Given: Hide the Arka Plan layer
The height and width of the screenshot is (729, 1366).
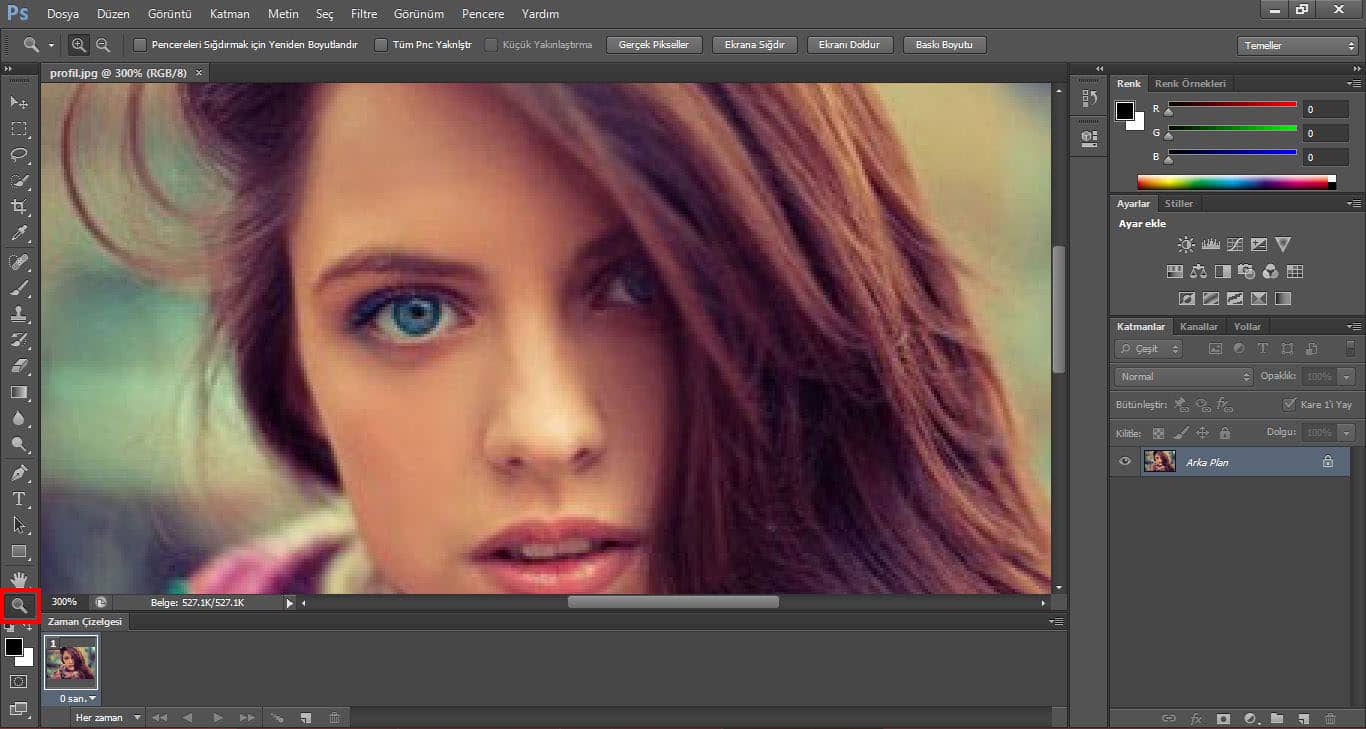Looking at the screenshot, I should [x=1125, y=462].
